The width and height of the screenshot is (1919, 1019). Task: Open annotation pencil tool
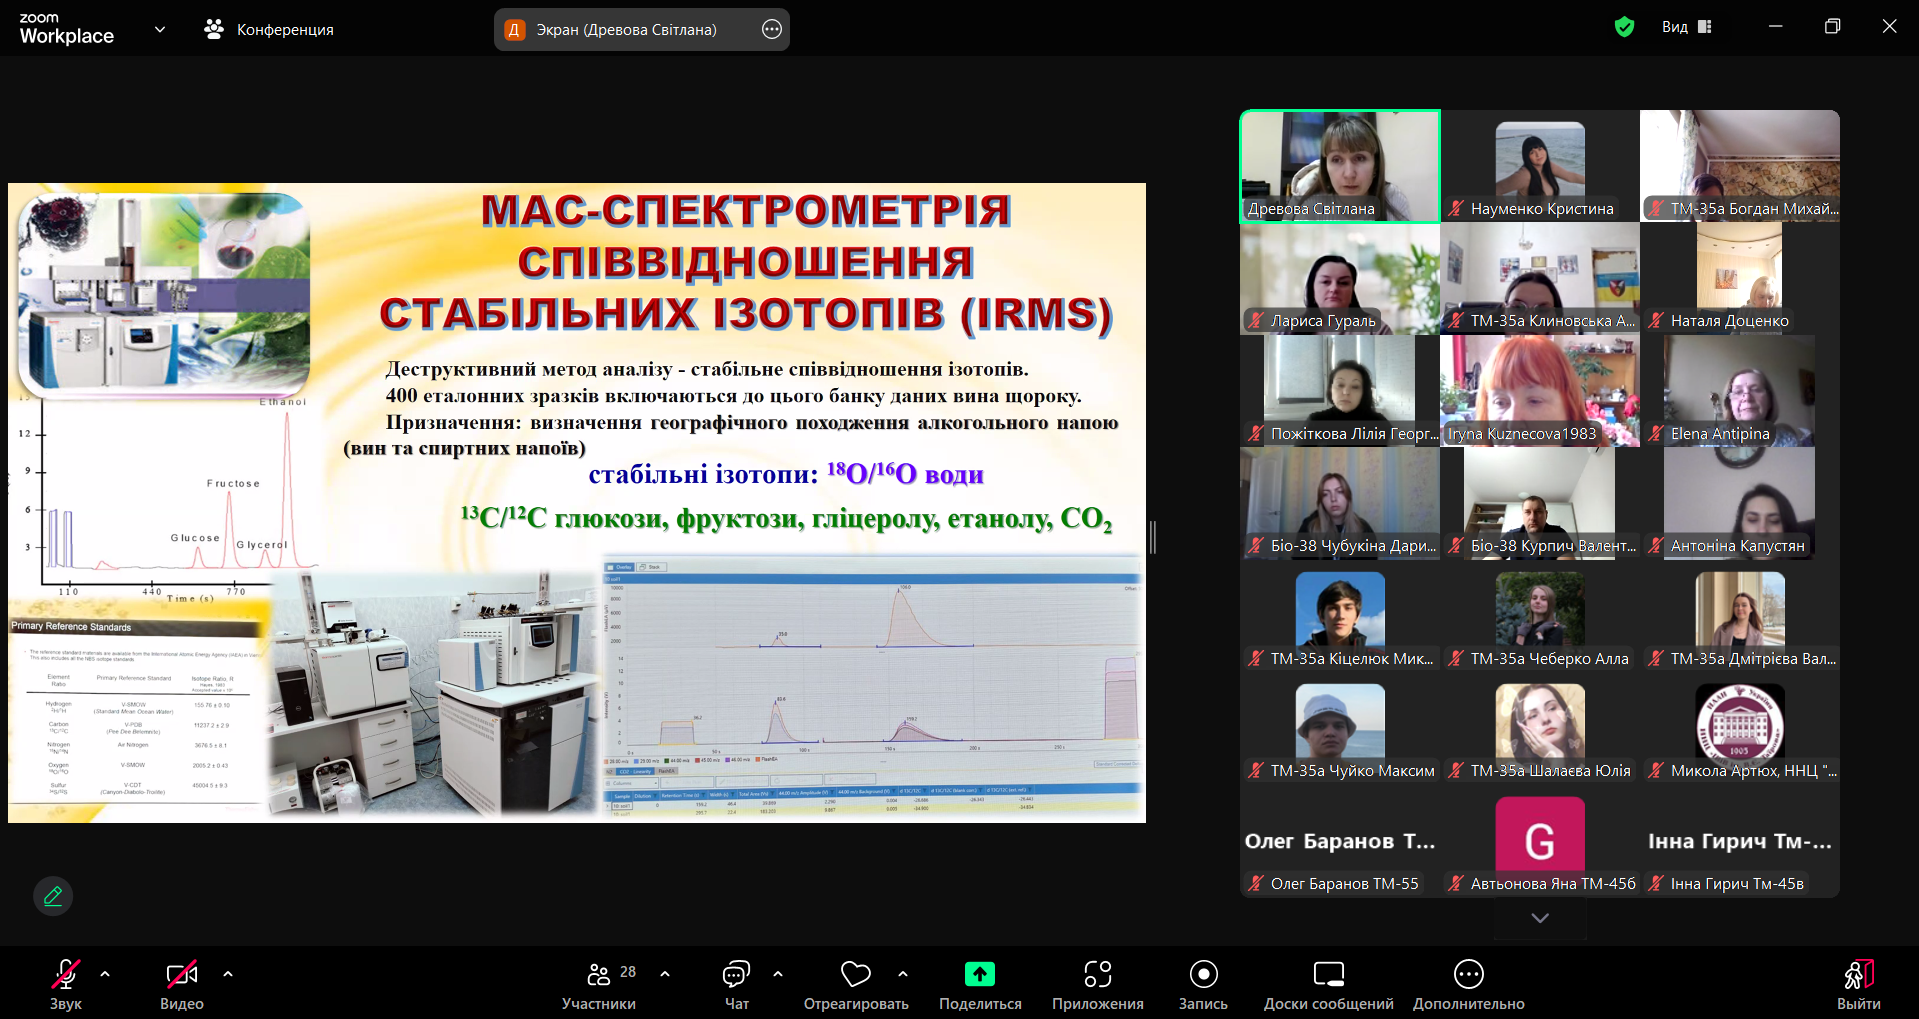coord(53,896)
